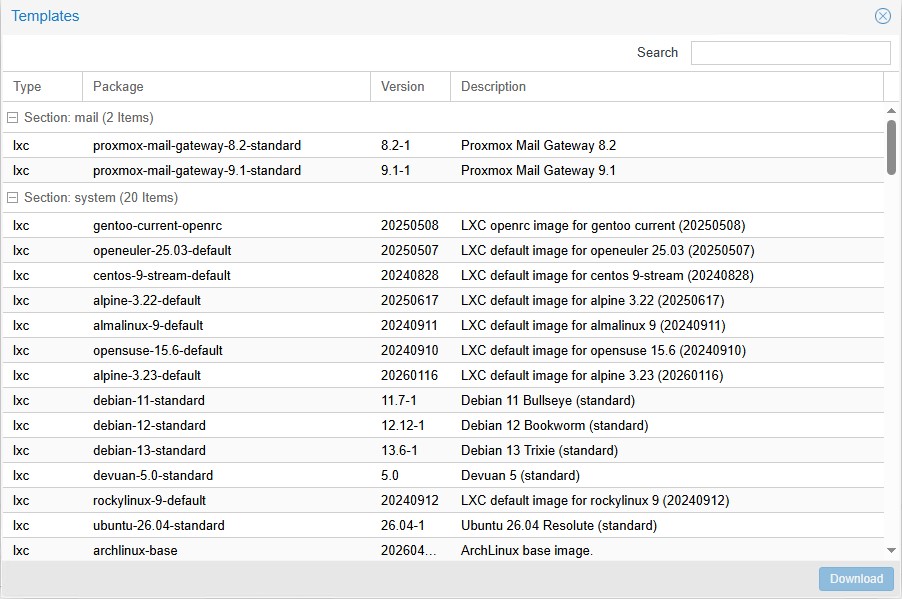
Task: Select alpine-3.22-default package
Action: (x=147, y=301)
